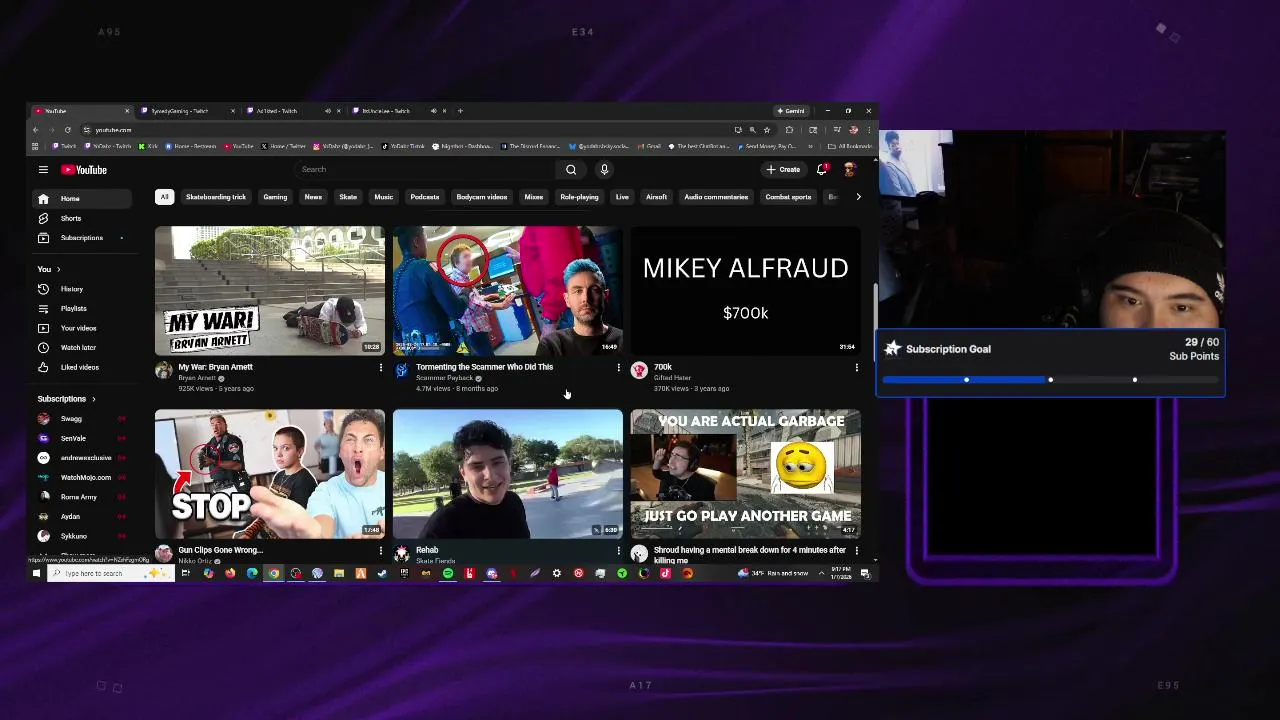The image size is (1280, 720).
Task: Click the Subscription Goal progress bar
Action: point(1050,380)
